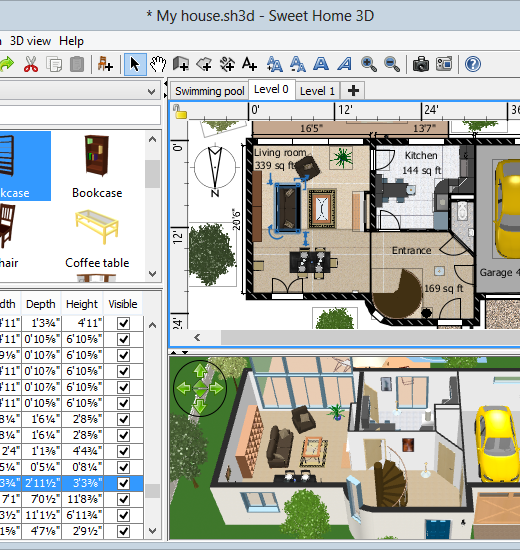Click the catalog search field

click(x=80, y=115)
